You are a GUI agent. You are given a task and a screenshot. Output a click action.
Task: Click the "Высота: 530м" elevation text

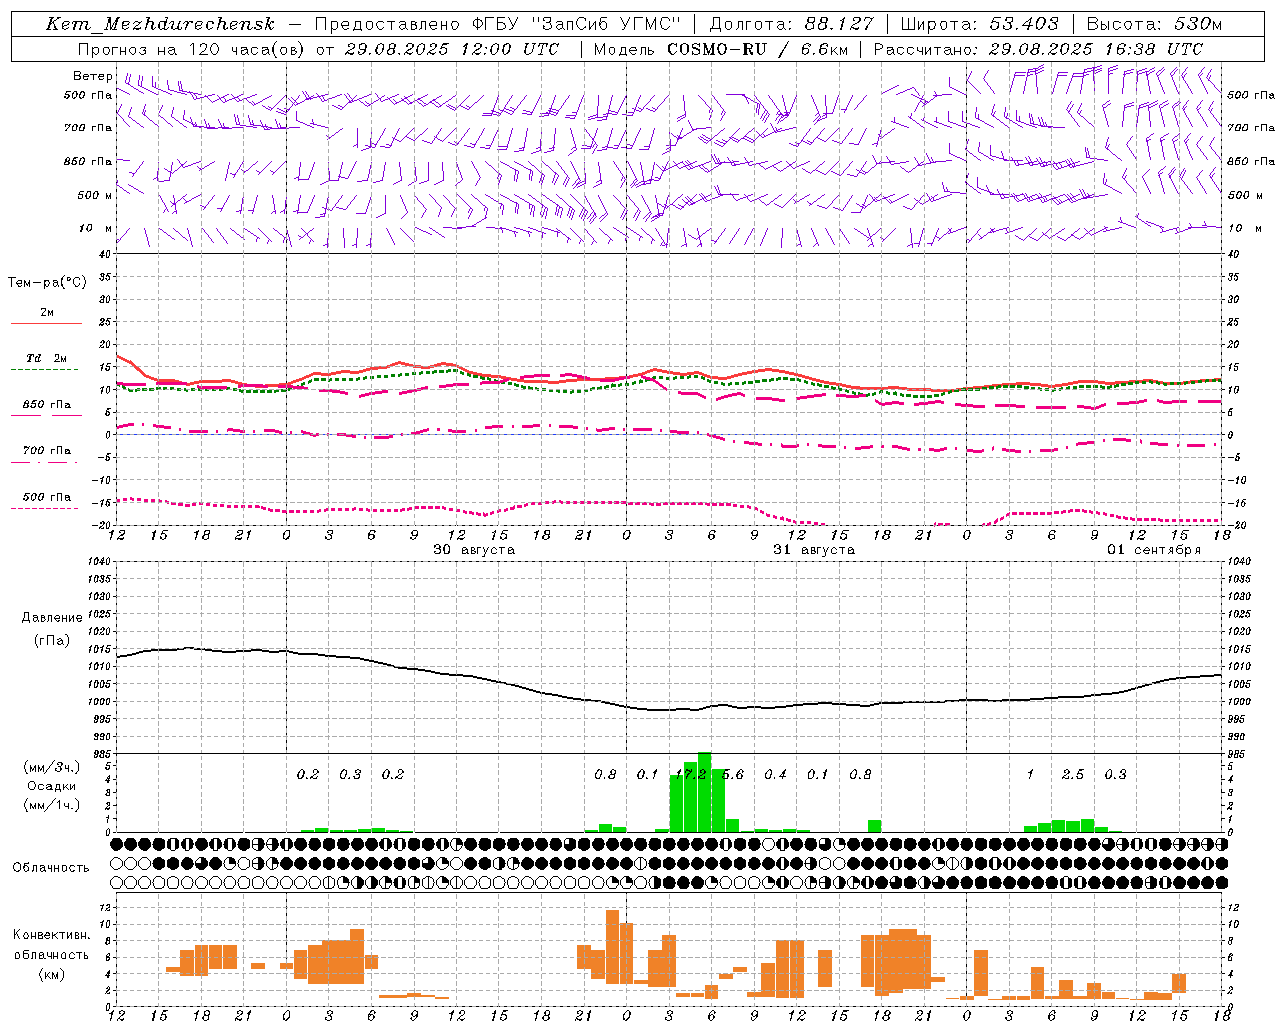[x=1154, y=24]
